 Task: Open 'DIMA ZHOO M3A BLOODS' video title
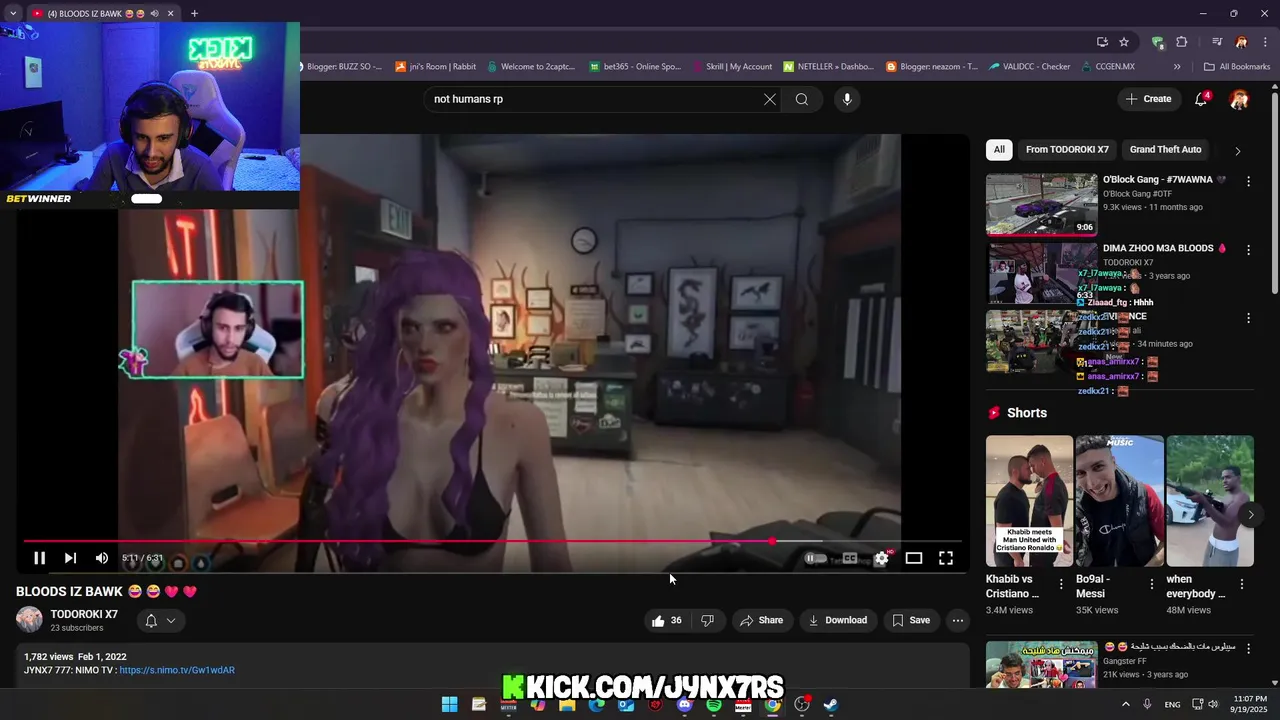click(x=1164, y=248)
